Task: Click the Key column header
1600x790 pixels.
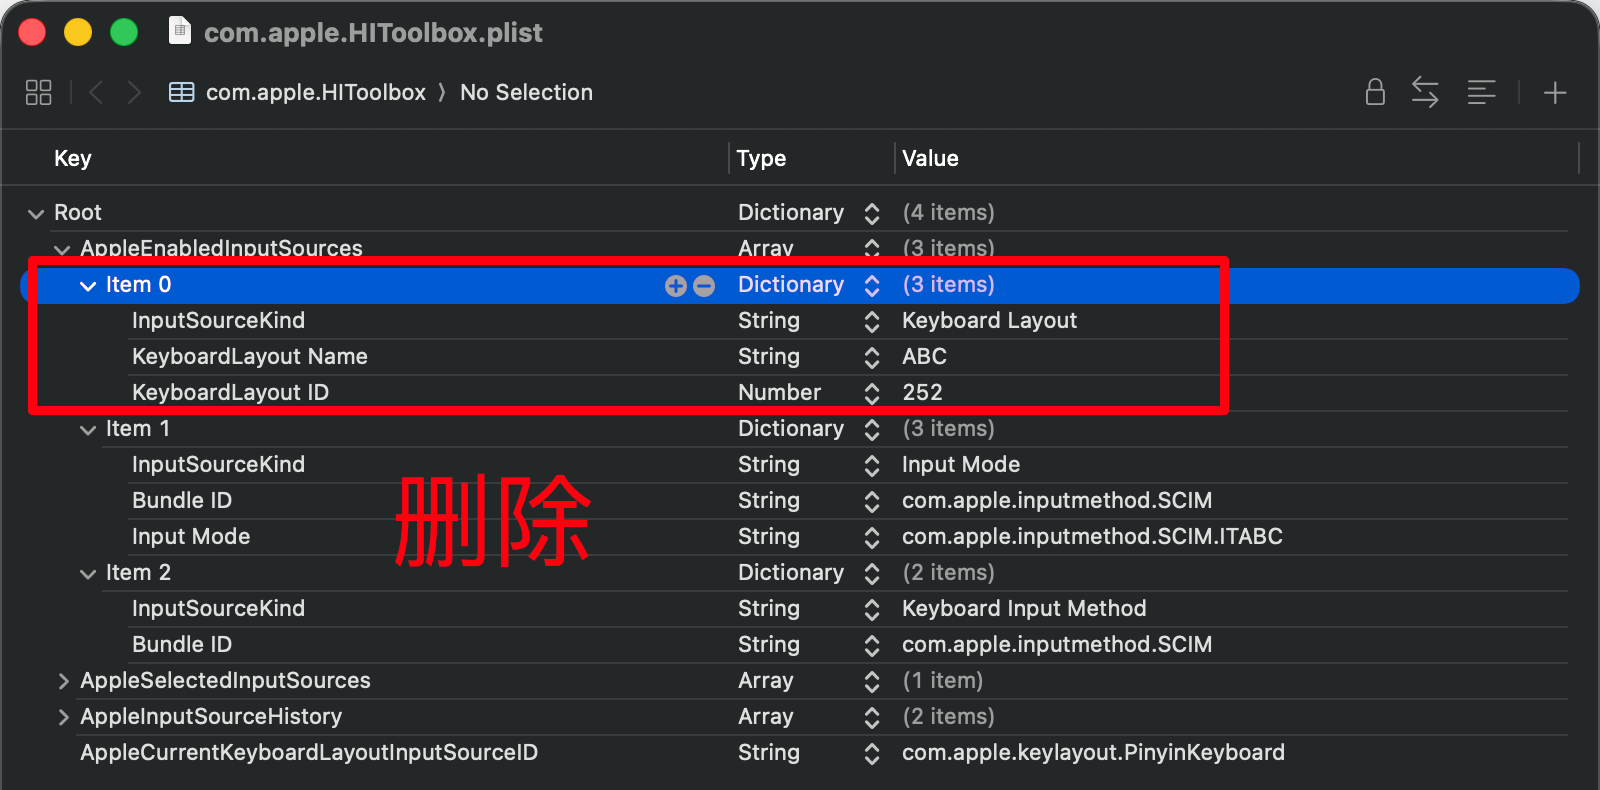Action: tap(73, 158)
